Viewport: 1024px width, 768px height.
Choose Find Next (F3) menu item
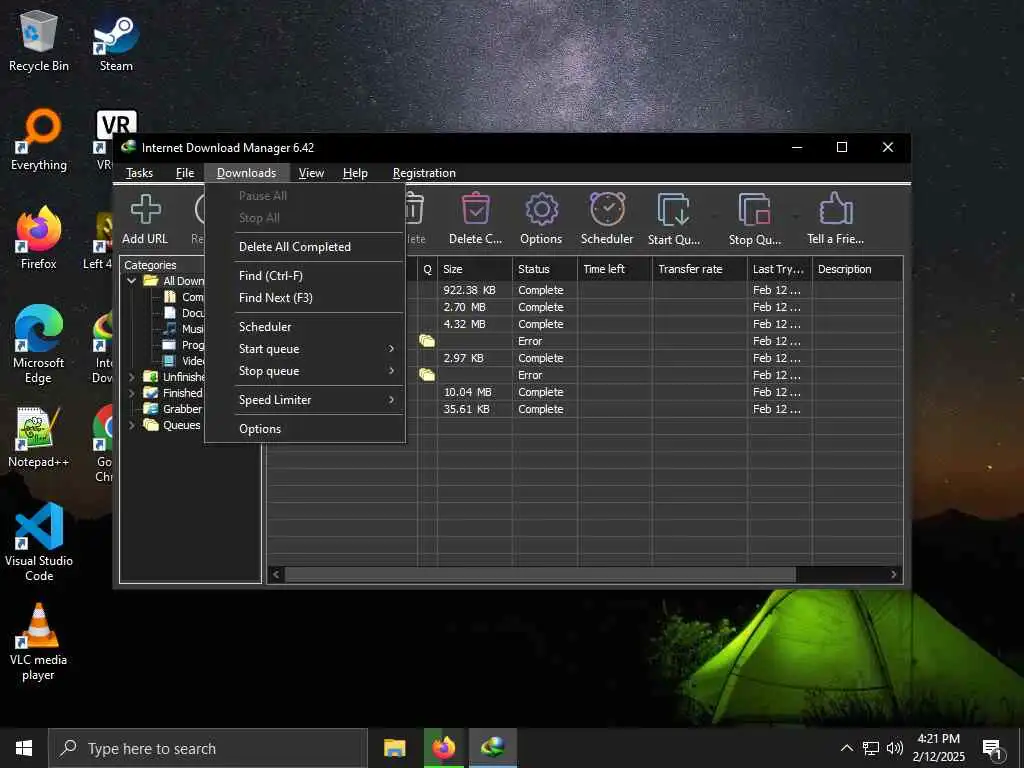[305, 298]
